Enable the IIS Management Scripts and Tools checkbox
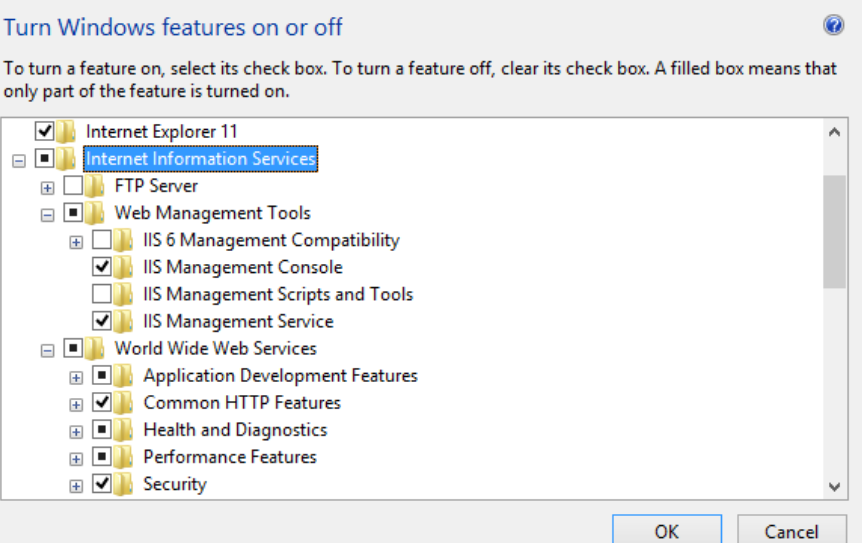The image size is (862, 543). pos(102,294)
